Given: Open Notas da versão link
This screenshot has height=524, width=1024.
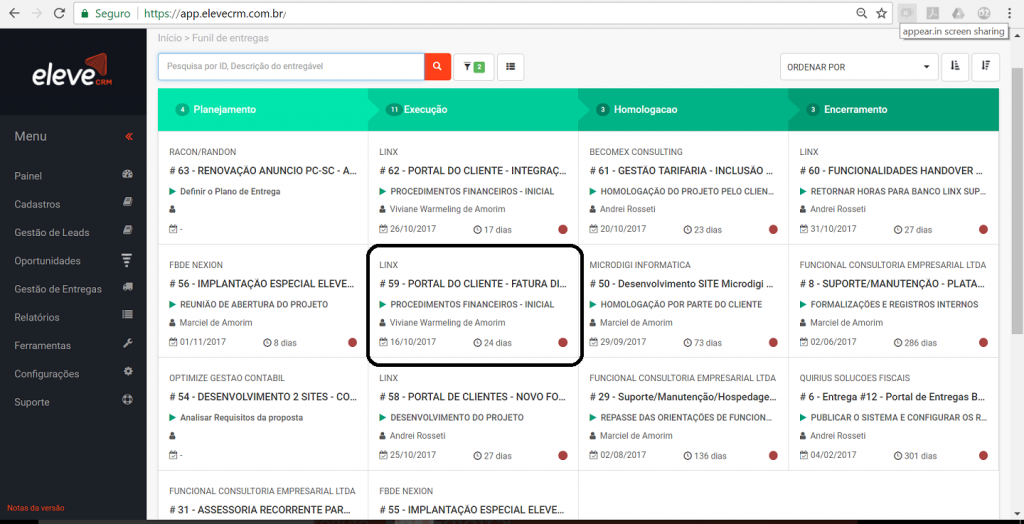Looking at the screenshot, I should tap(36, 508).
